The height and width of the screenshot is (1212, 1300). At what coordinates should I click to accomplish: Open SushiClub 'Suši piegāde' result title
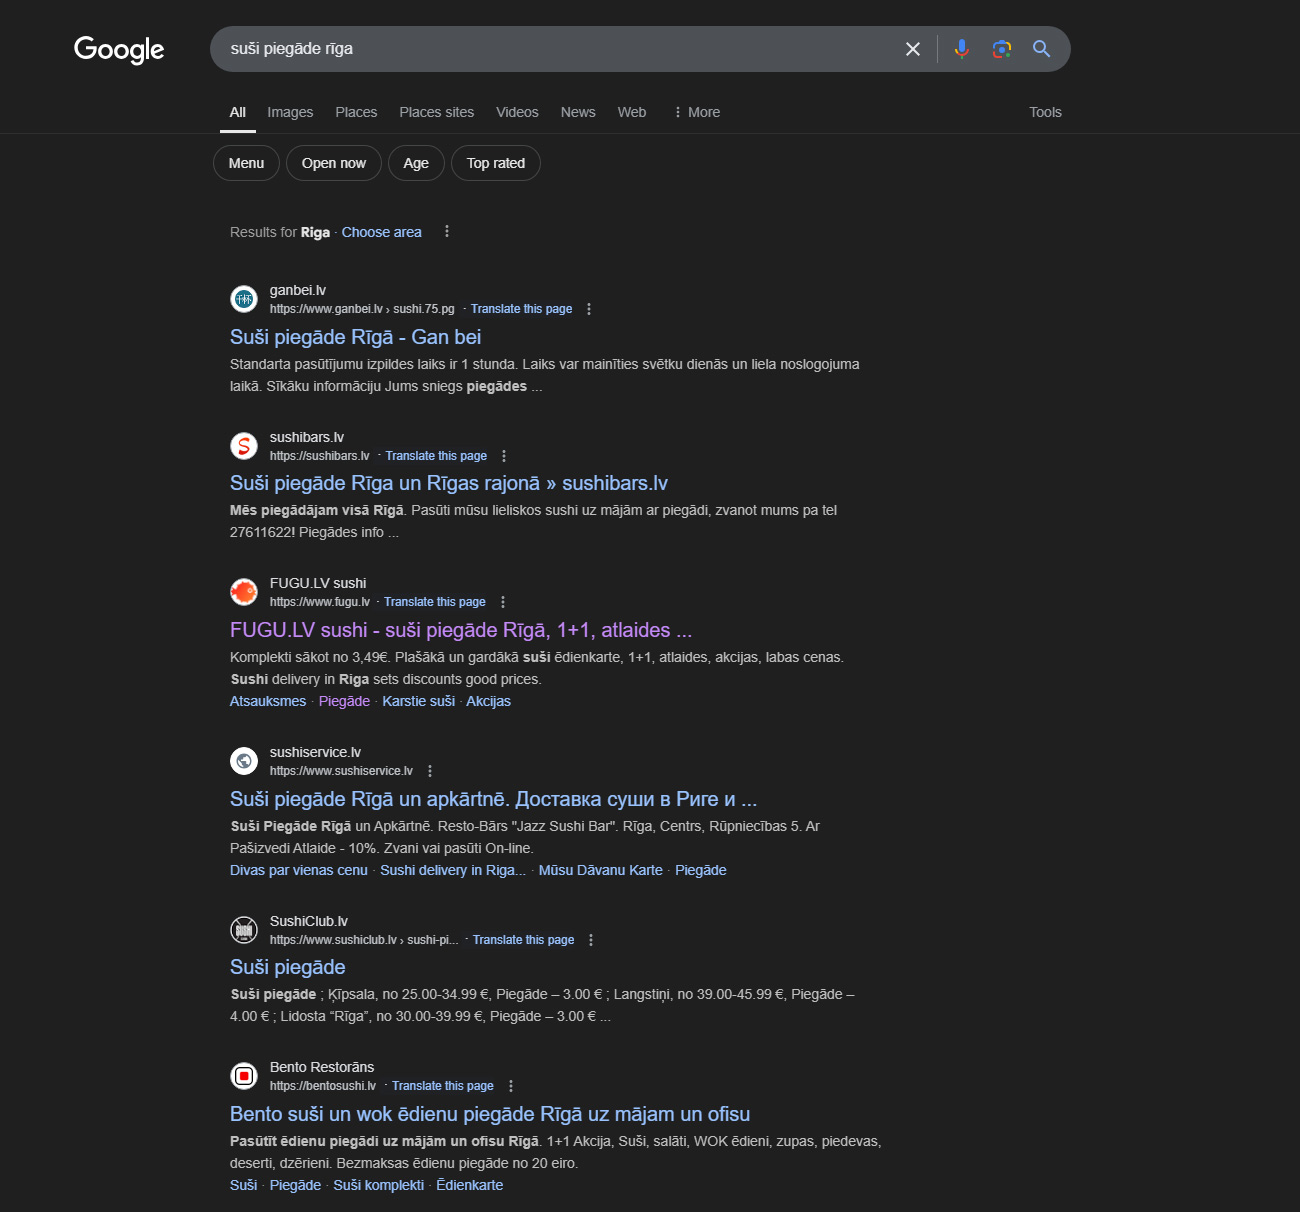coord(288,967)
